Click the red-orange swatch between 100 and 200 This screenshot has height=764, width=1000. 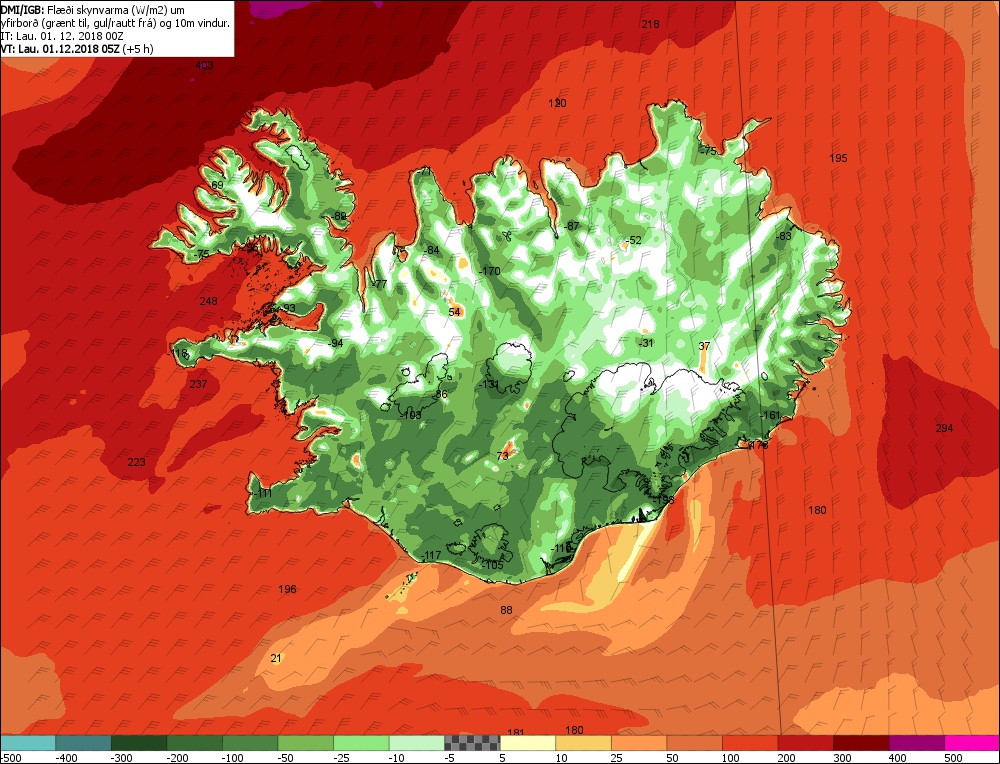click(x=750, y=743)
